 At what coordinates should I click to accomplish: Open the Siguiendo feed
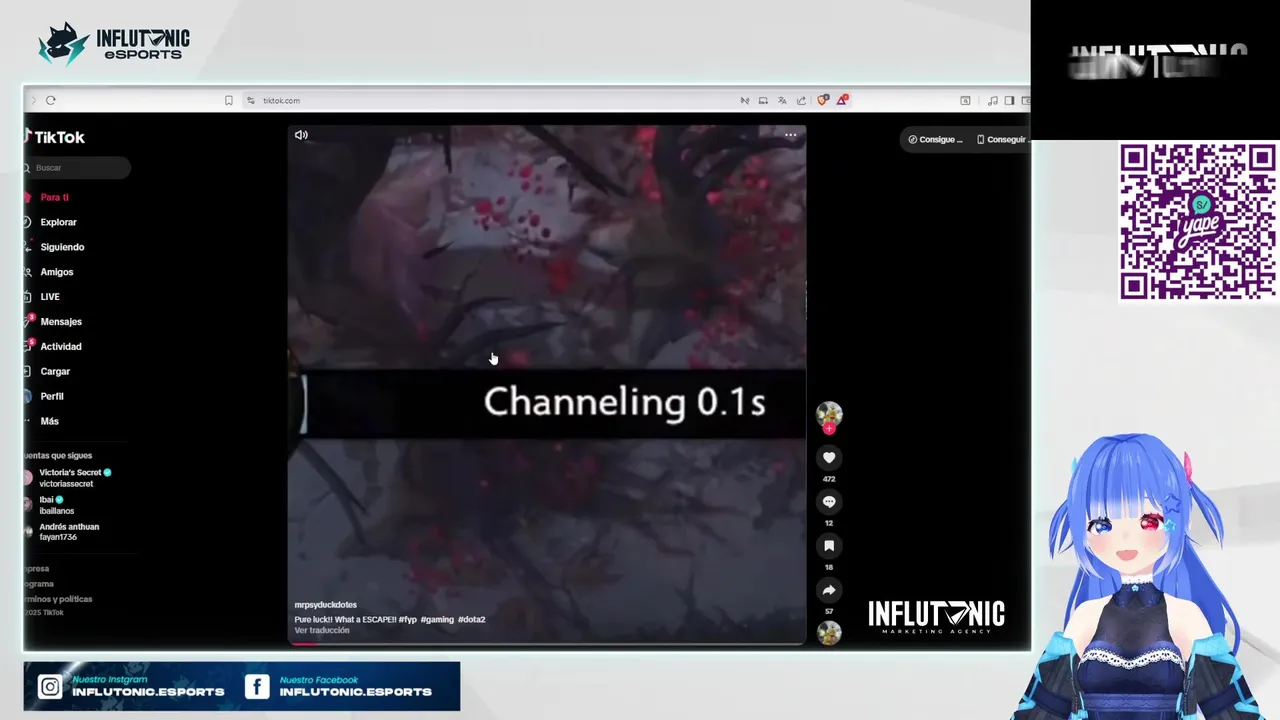click(x=62, y=247)
